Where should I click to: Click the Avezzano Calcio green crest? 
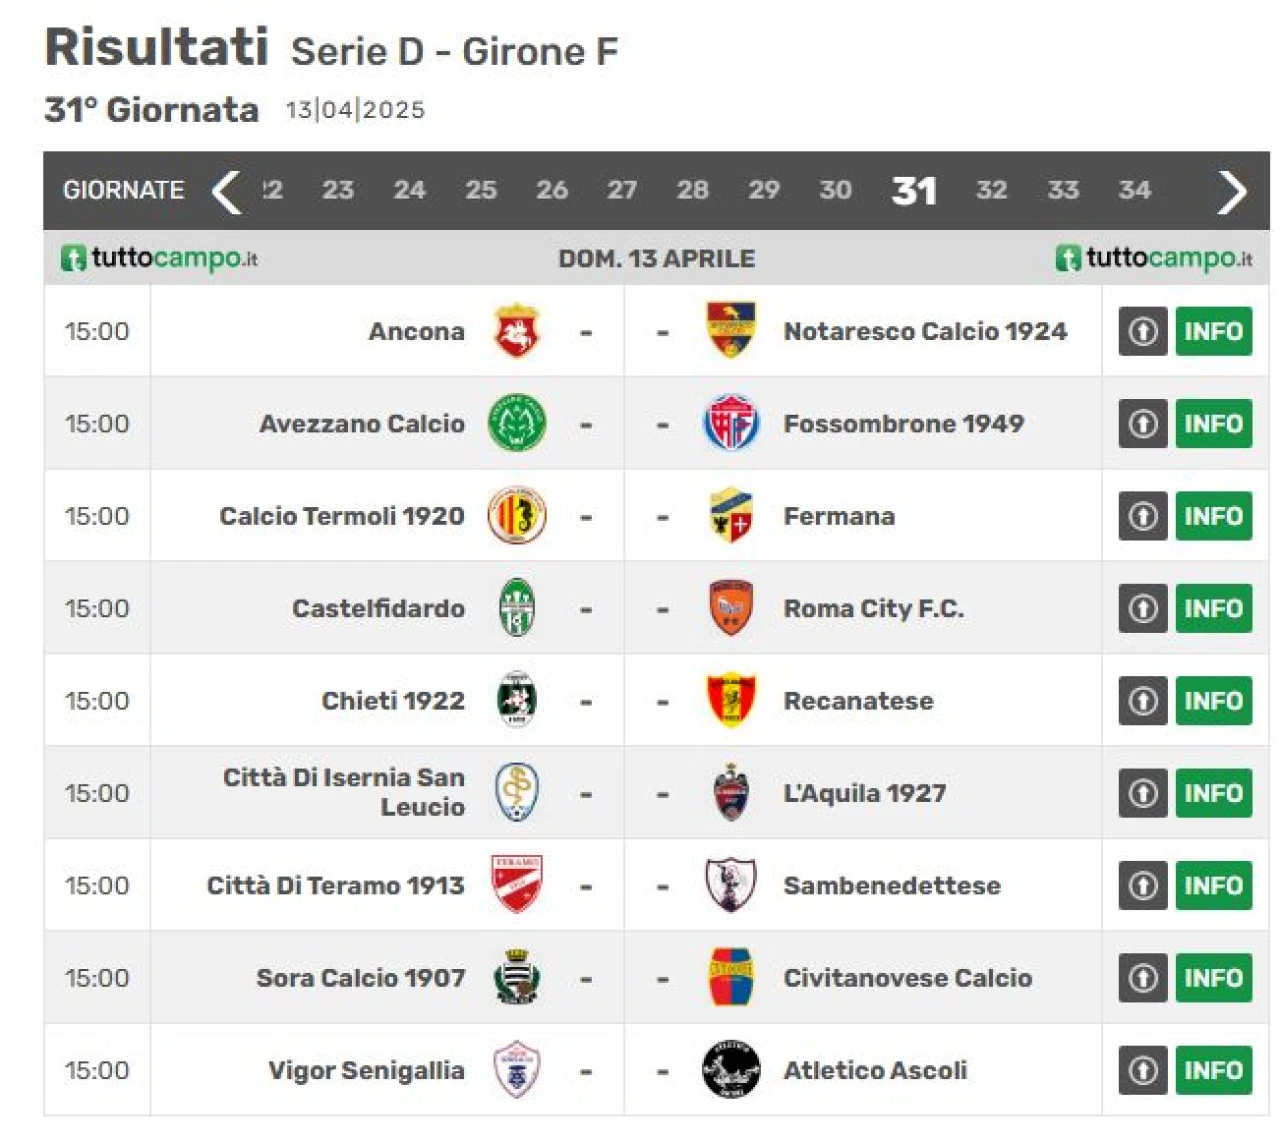[x=517, y=423]
